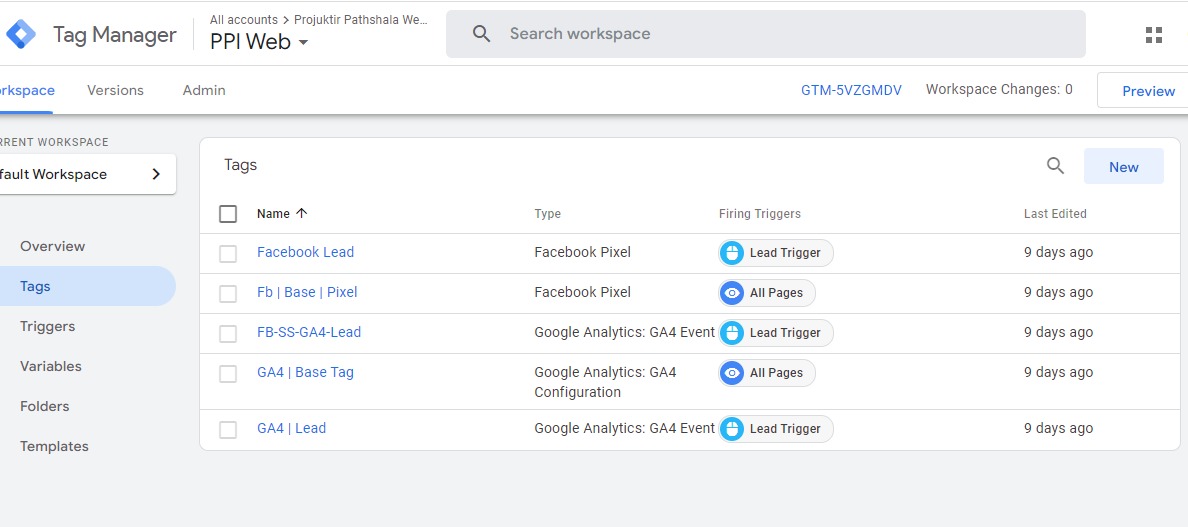Click the Tag Manager logo icon
The width and height of the screenshot is (1188, 527).
coord(20,34)
